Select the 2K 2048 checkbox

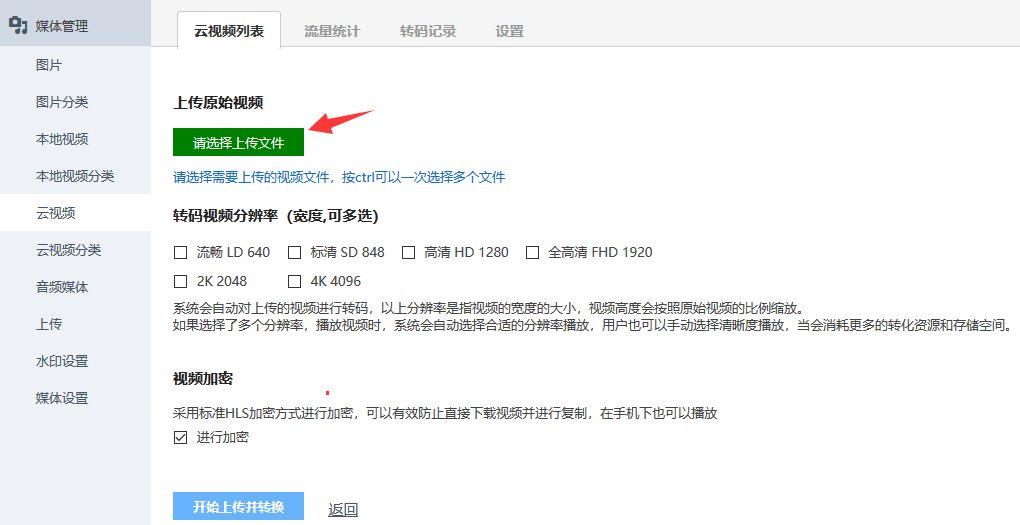tap(181, 282)
